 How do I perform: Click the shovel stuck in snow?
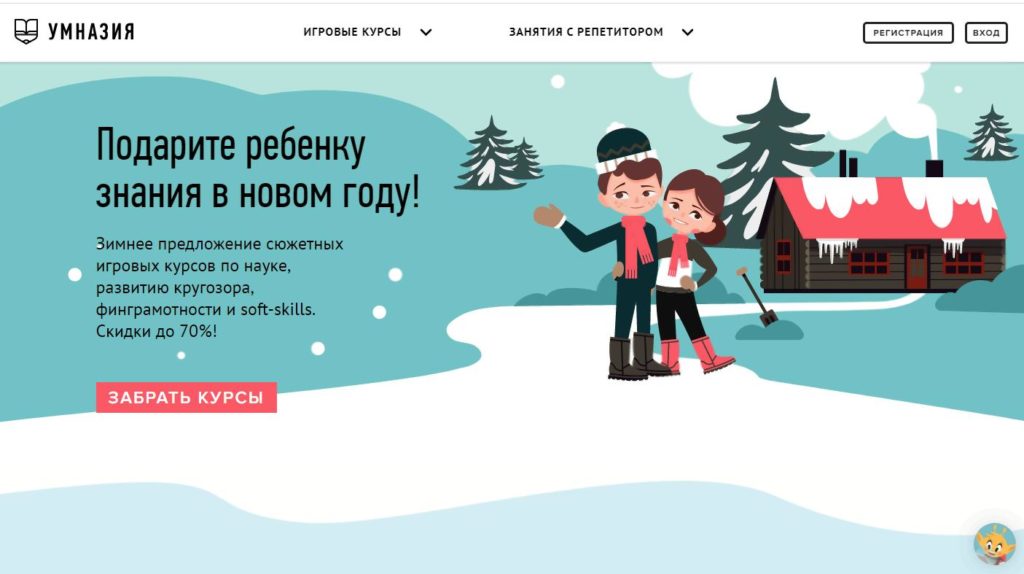point(758,296)
